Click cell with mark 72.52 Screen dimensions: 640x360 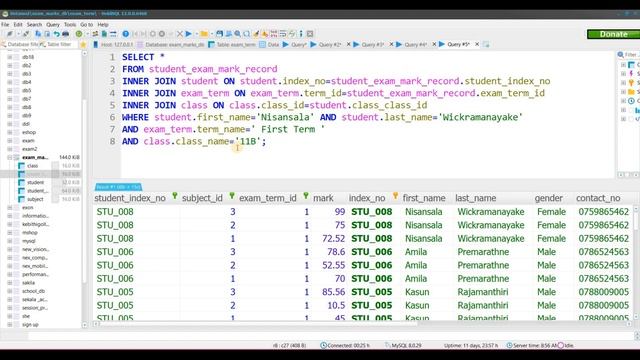click(333, 238)
